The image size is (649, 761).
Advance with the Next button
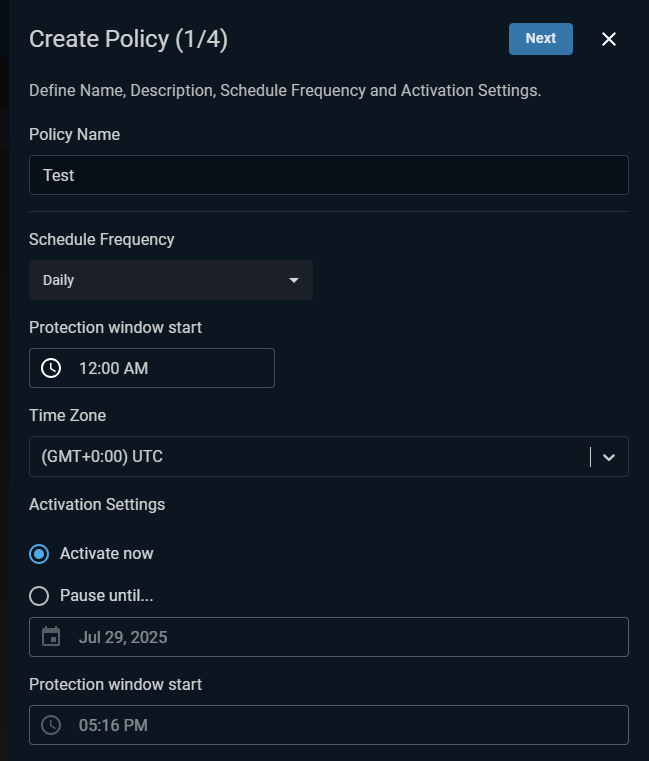[541, 39]
